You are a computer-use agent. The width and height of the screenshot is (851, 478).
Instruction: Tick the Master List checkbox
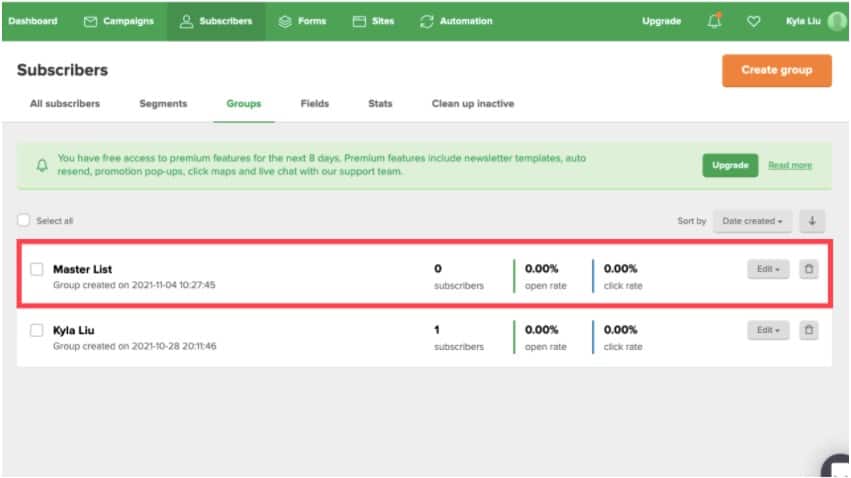(37, 269)
